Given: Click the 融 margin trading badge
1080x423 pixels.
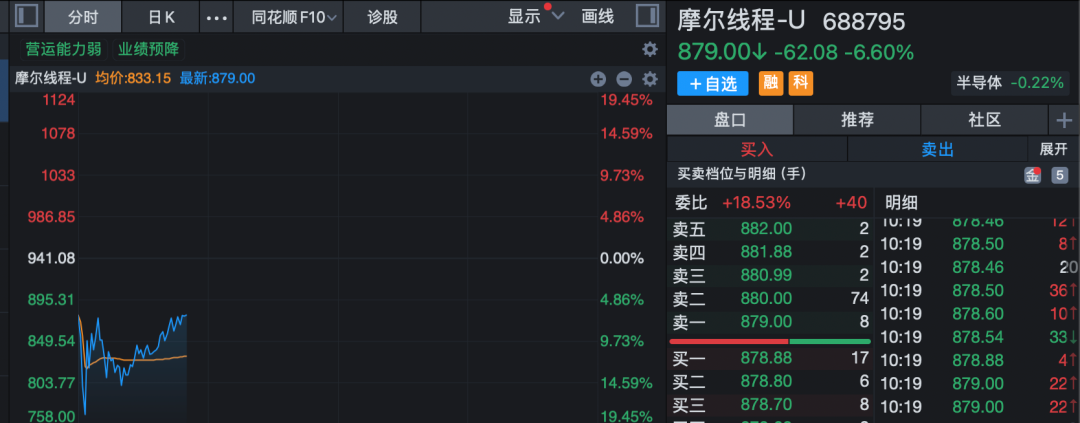Looking at the screenshot, I should (771, 83).
